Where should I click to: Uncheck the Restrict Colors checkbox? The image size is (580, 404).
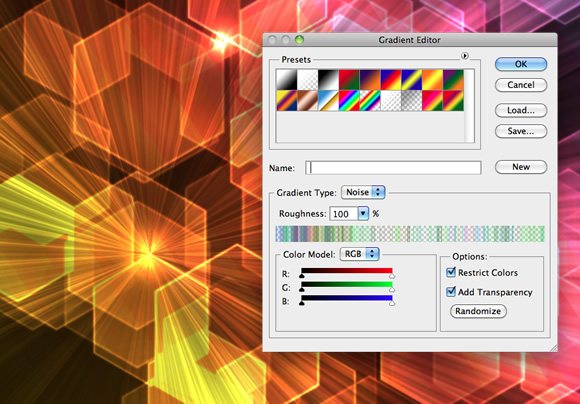pos(451,273)
